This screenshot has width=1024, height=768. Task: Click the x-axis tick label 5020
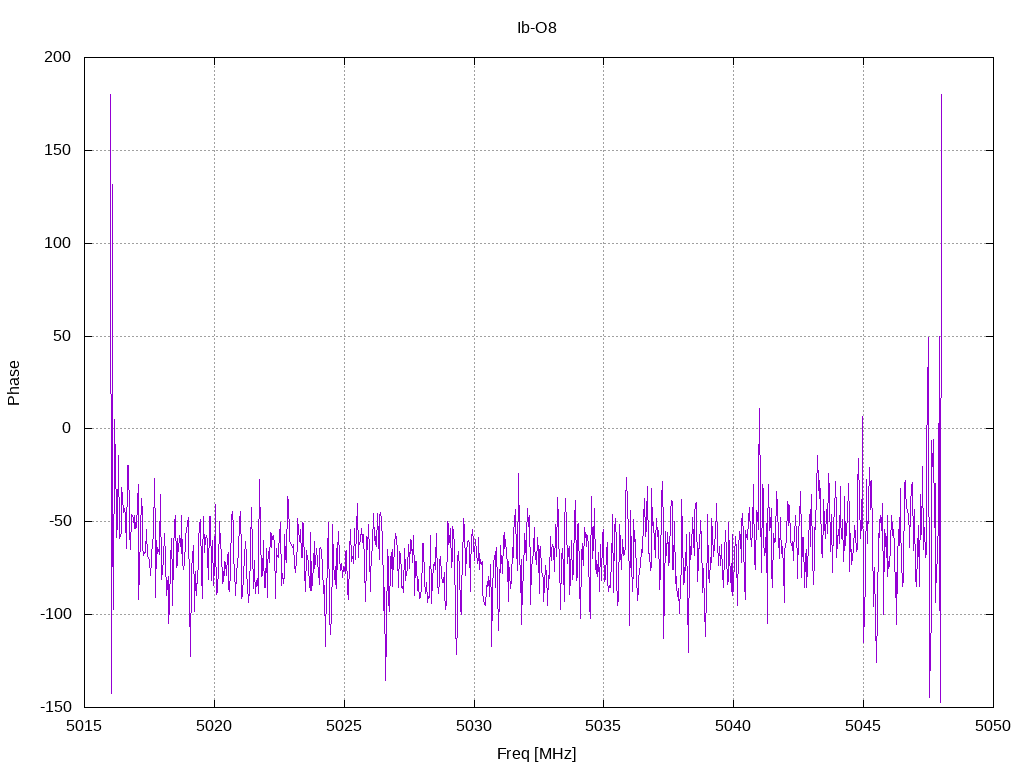coord(214,726)
